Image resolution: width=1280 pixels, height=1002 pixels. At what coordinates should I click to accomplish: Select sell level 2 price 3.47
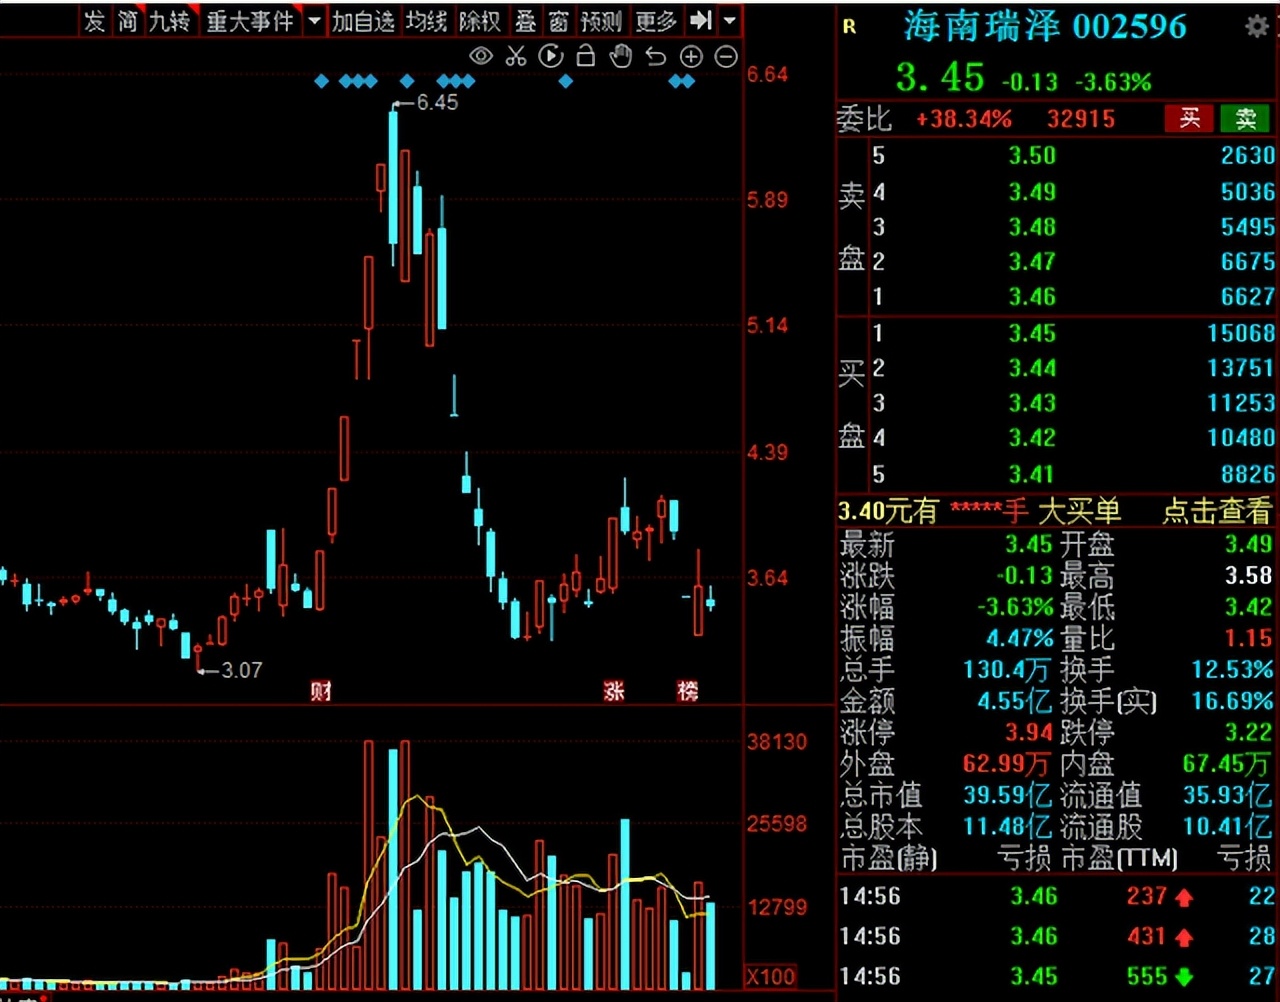1032,262
